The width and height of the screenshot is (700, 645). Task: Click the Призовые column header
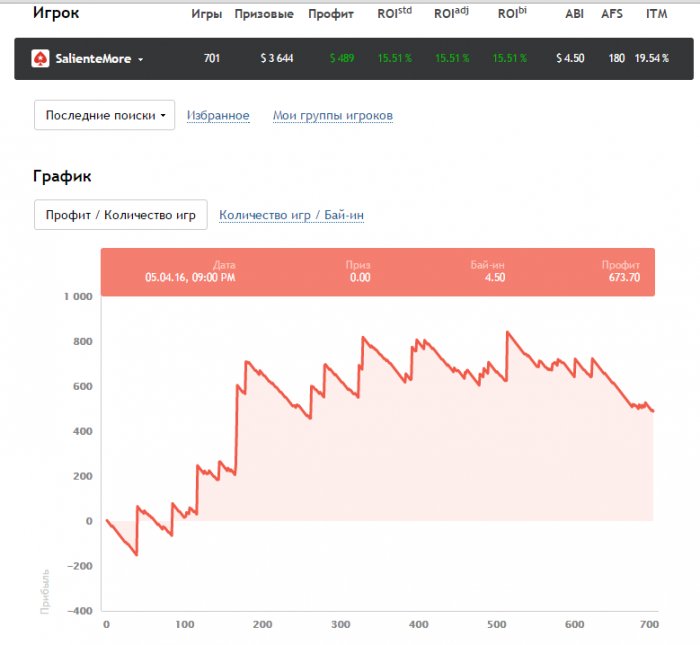[264, 14]
